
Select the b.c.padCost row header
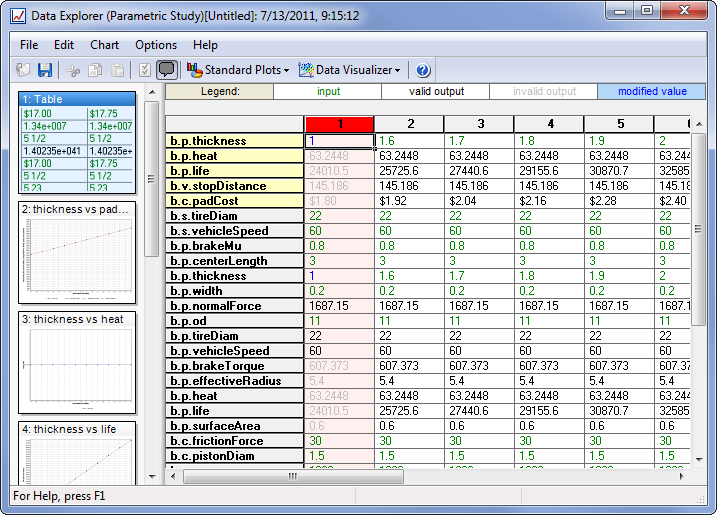point(234,201)
